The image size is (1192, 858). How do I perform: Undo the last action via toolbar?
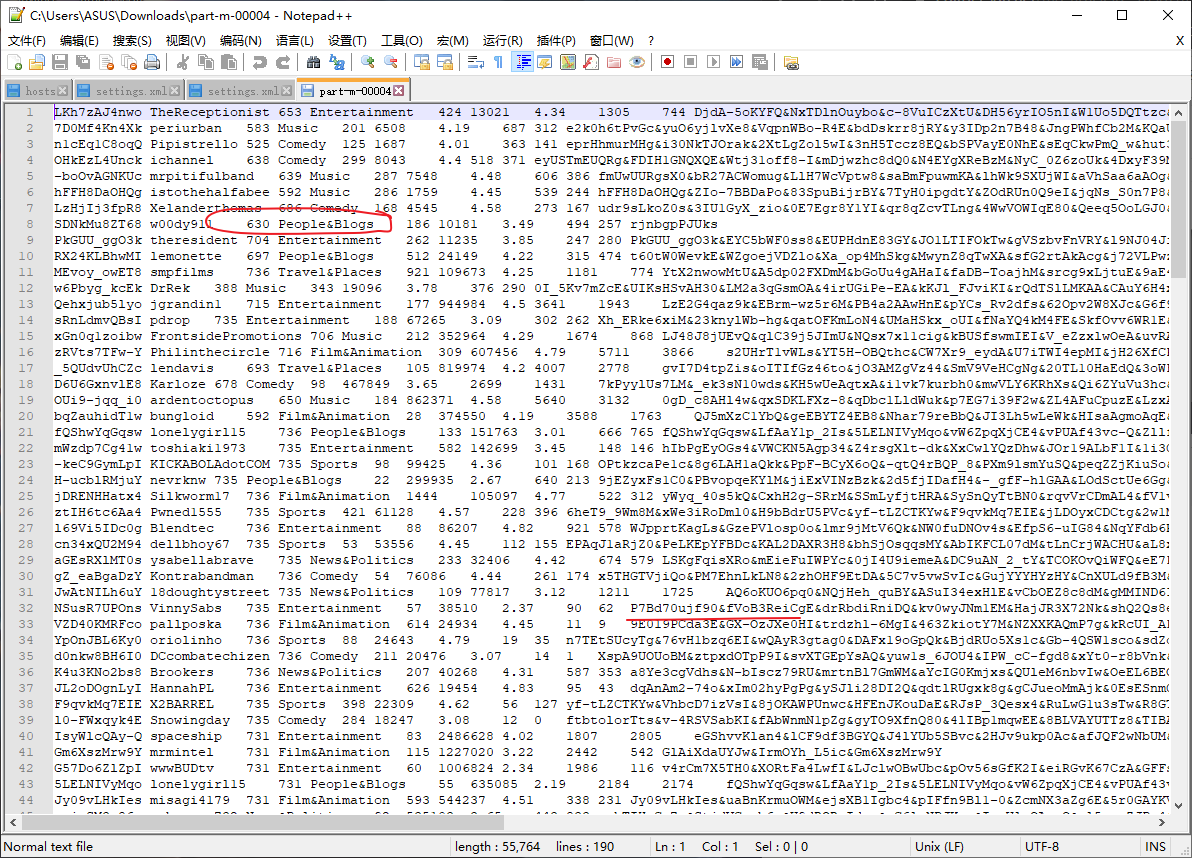(259, 62)
